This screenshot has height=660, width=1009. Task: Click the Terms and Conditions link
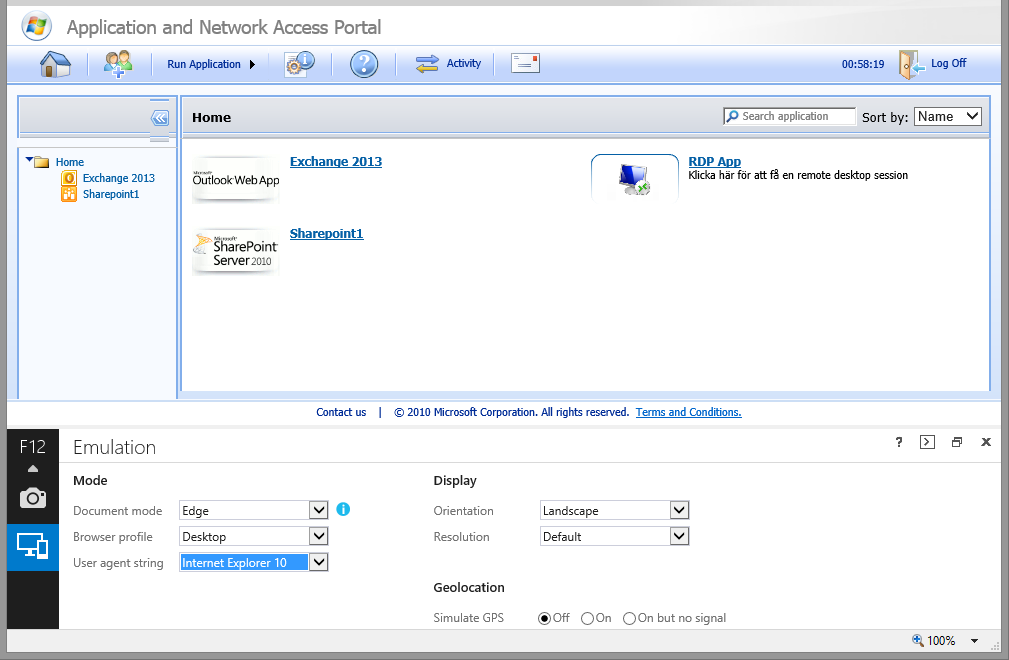(688, 412)
